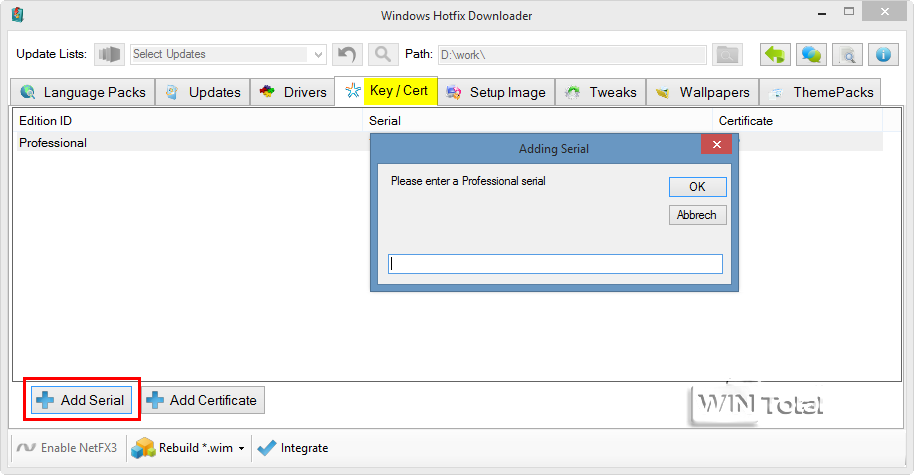Click the Certificate column header

(x=797, y=121)
